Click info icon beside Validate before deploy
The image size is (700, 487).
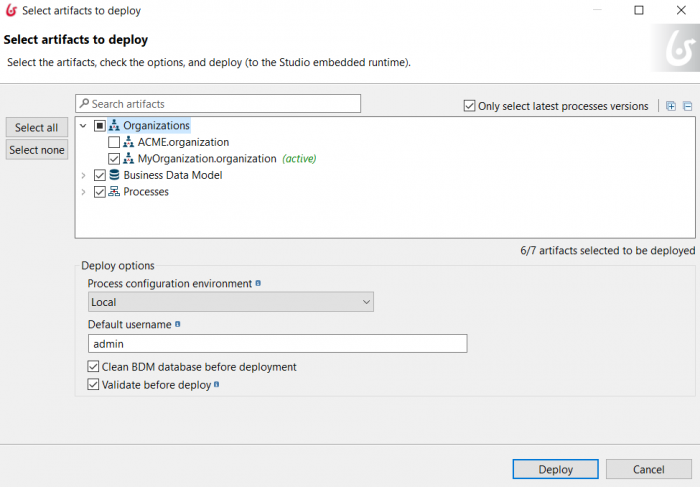pos(217,384)
